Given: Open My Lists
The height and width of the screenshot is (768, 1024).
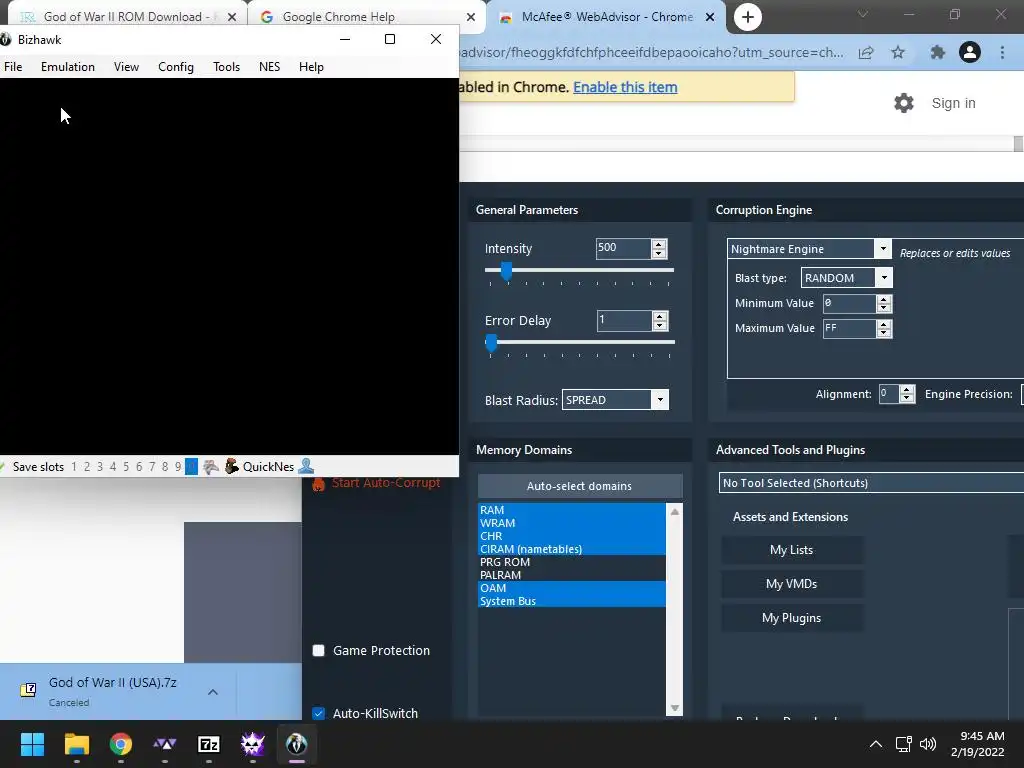Looking at the screenshot, I should 792,550.
